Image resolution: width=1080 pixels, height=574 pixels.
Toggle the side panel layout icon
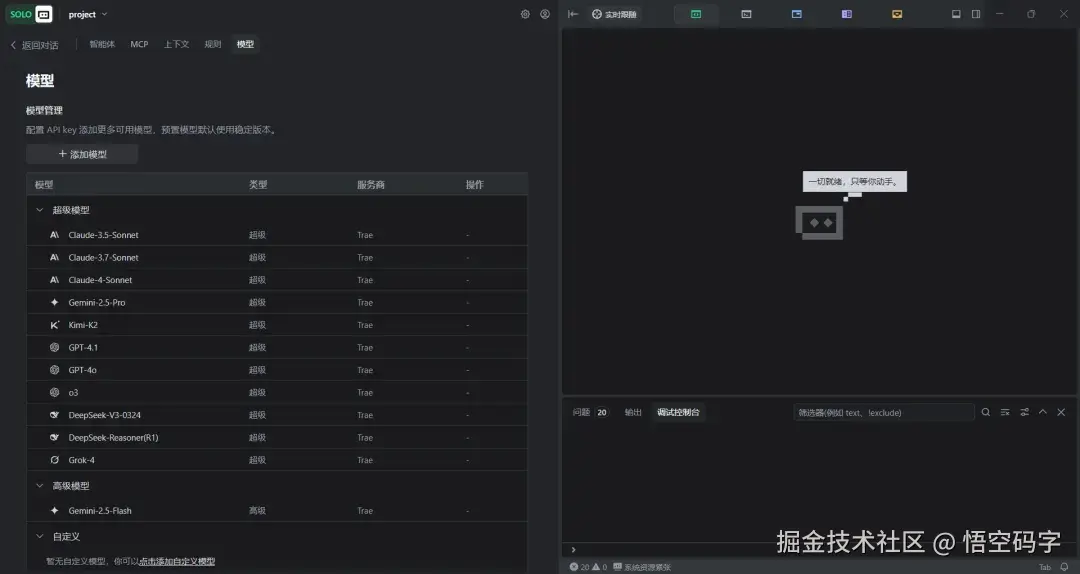pos(976,14)
